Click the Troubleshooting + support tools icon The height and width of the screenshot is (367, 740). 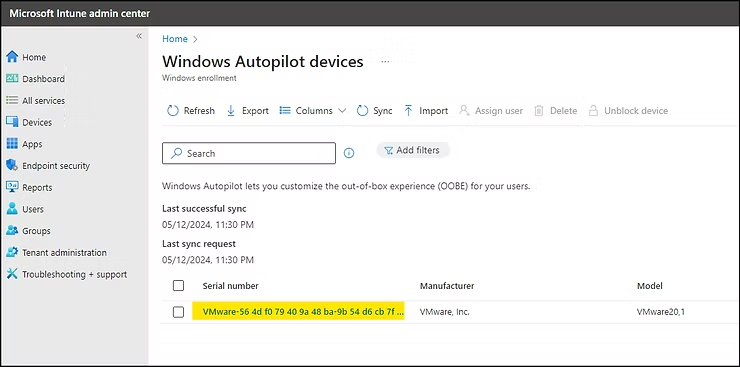(12, 274)
